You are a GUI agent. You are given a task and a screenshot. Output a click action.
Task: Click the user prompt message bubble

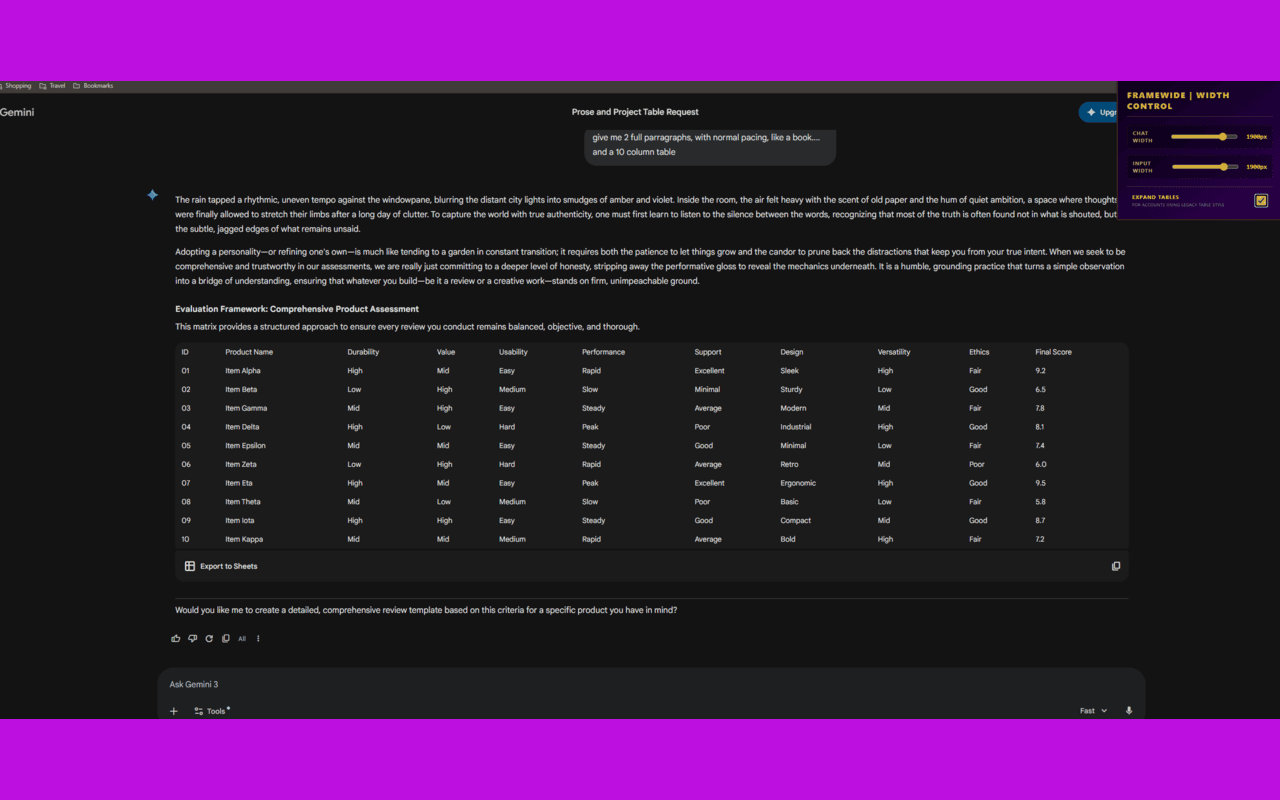710,146
